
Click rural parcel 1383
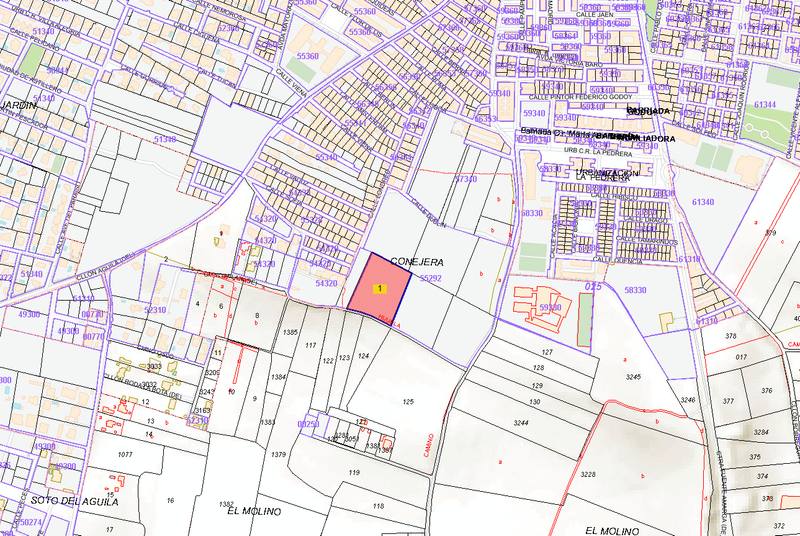pyautogui.click(x=268, y=422)
